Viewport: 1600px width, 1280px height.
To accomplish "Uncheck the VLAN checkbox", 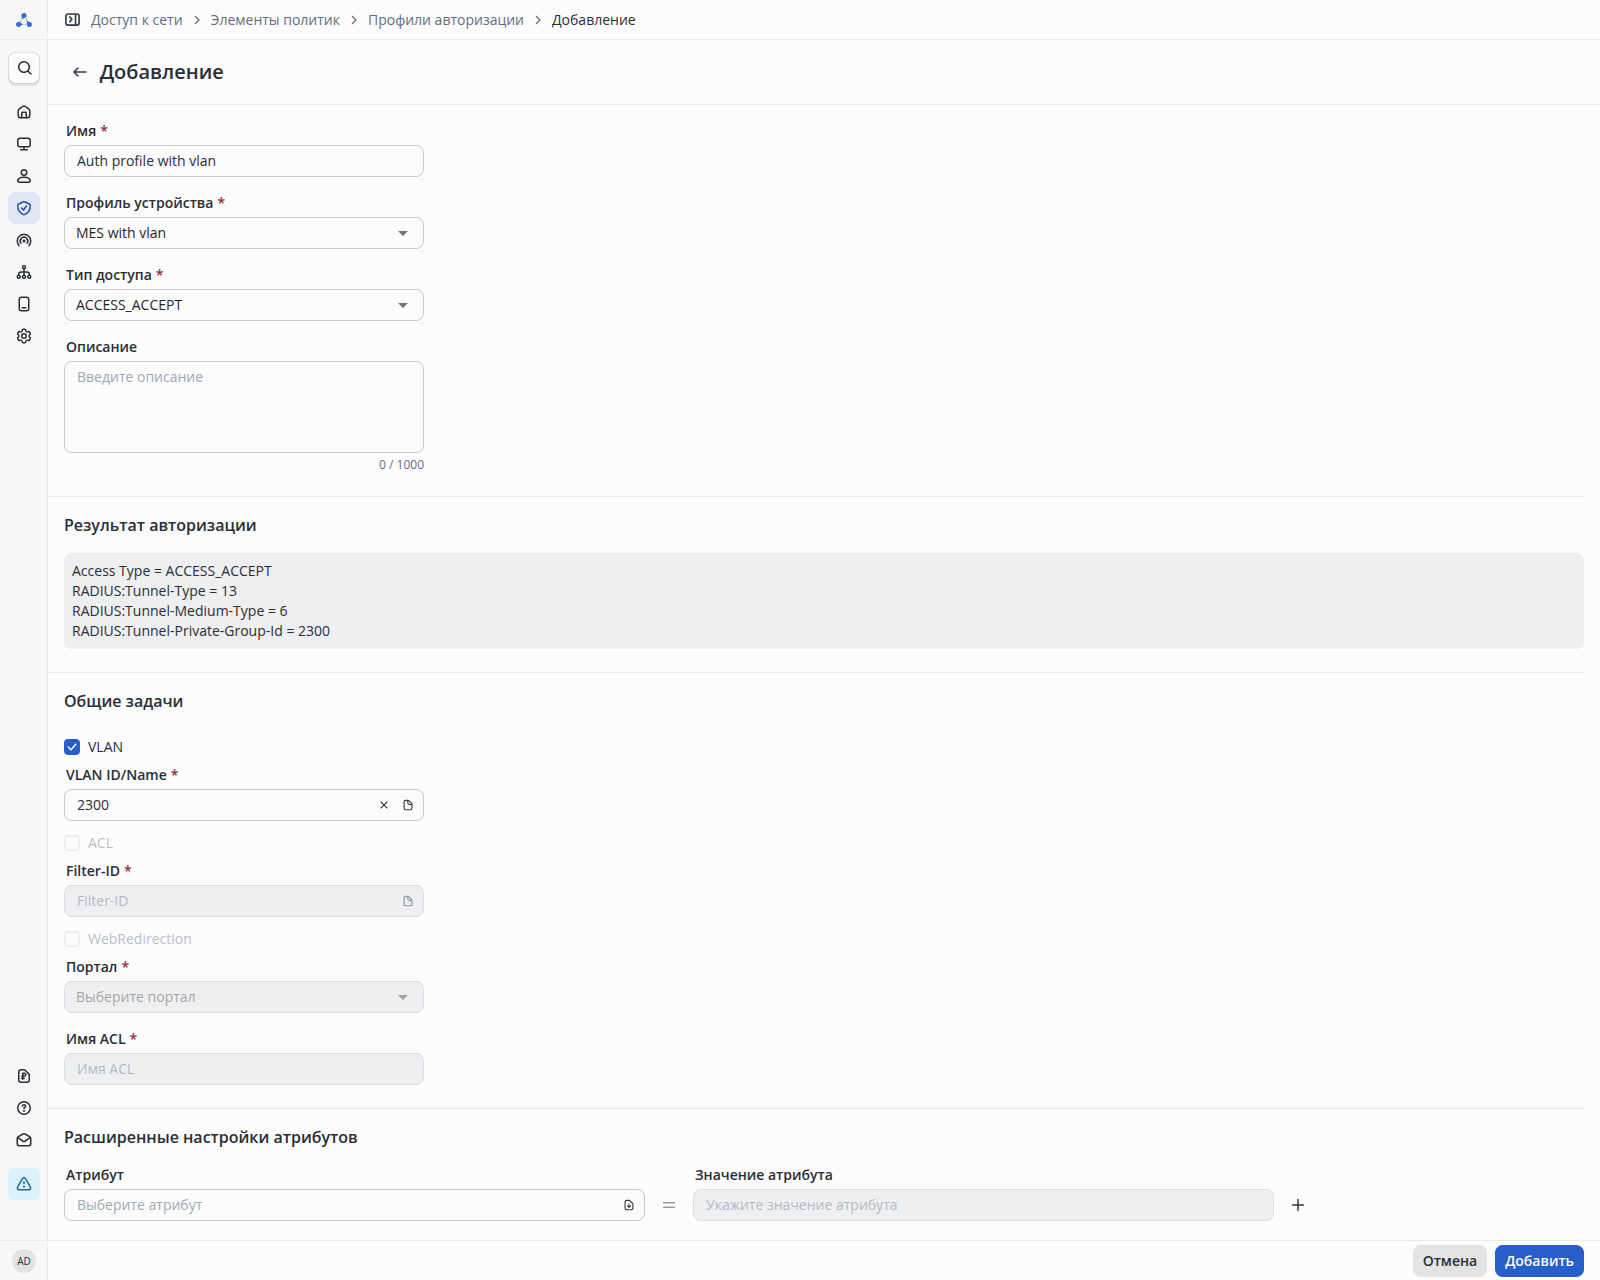I will 72,747.
